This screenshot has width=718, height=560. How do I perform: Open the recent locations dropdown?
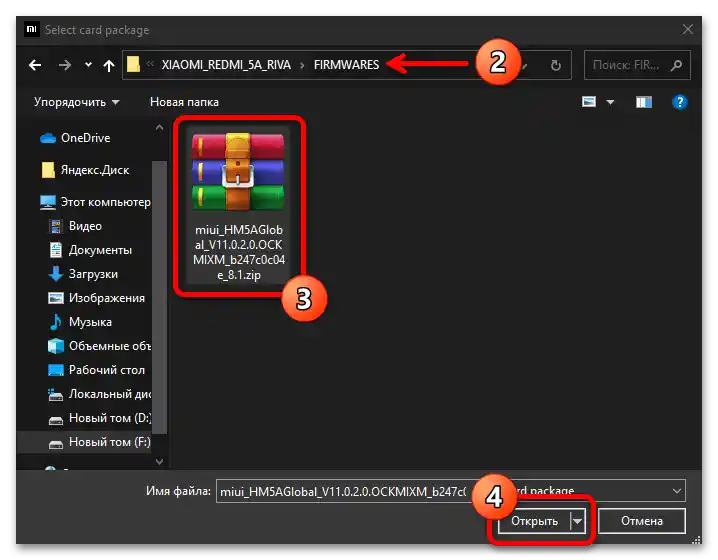[x=88, y=65]
